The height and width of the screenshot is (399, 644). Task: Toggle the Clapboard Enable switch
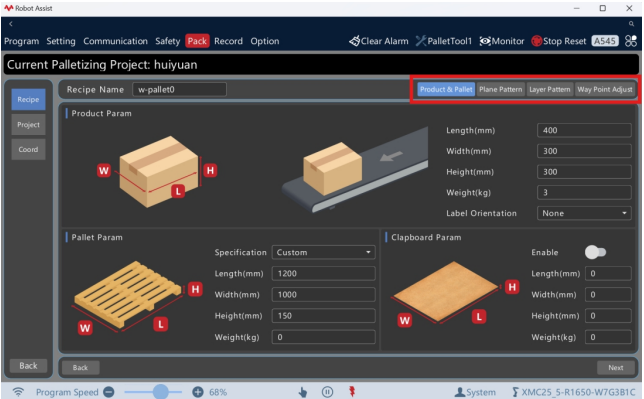595,252
